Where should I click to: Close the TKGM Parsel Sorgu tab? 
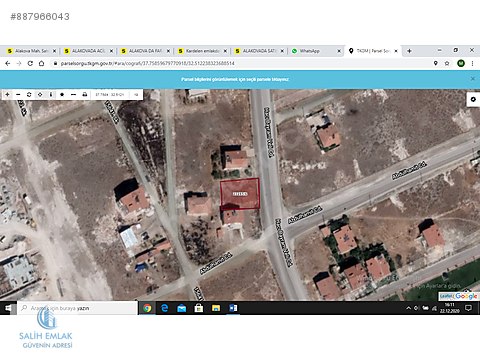click(x=396, y=51)
